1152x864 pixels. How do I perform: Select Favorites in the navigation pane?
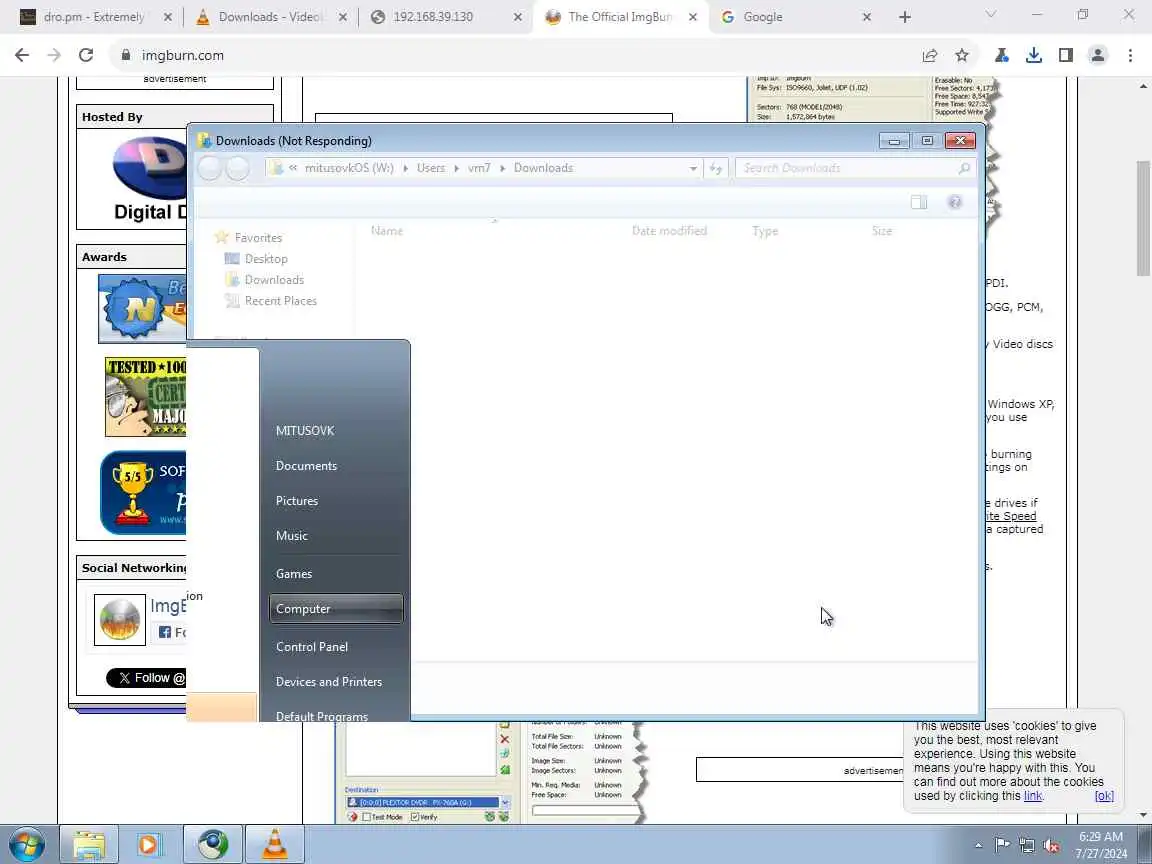[258, 237]
